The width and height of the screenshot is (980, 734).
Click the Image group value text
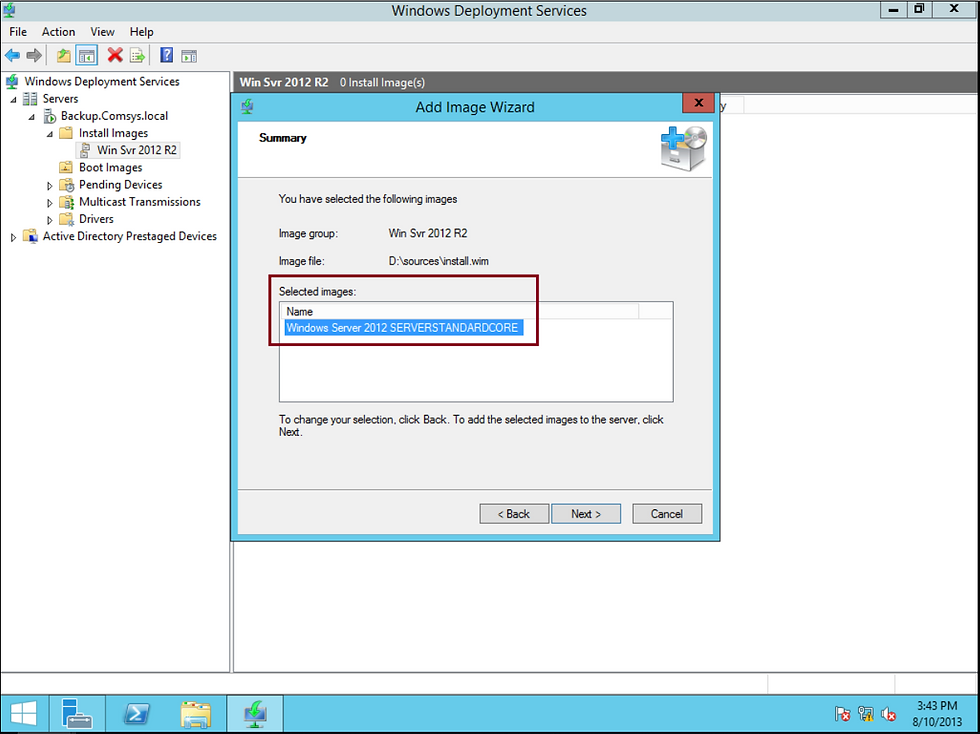428,233
